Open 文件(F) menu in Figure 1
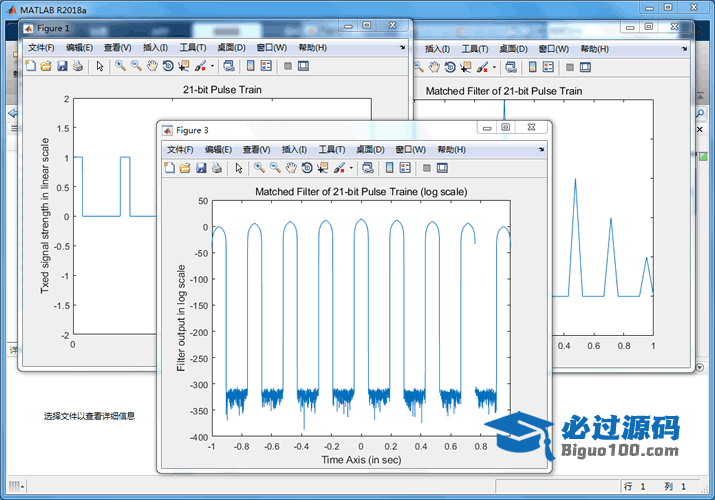Screen dimensions: 715x500 click(x=41, y=47)
